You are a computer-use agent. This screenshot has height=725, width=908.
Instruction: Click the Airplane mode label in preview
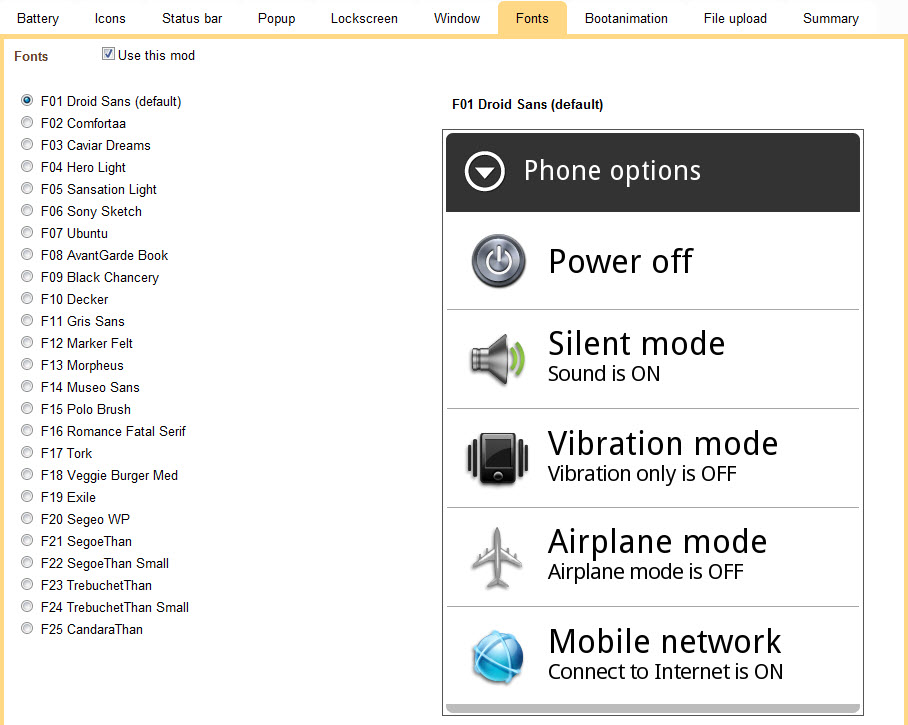(658, 543)
